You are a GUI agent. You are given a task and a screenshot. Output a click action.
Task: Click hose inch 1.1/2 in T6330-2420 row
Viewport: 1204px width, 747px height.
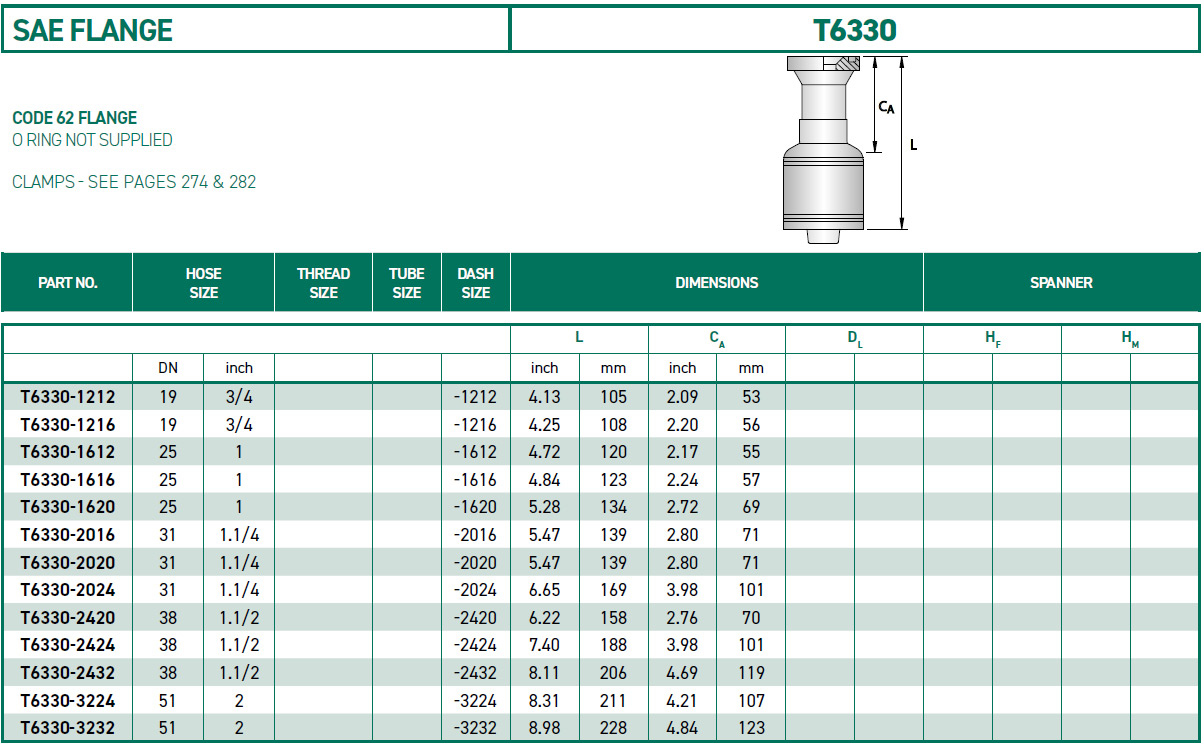[239, 618]
